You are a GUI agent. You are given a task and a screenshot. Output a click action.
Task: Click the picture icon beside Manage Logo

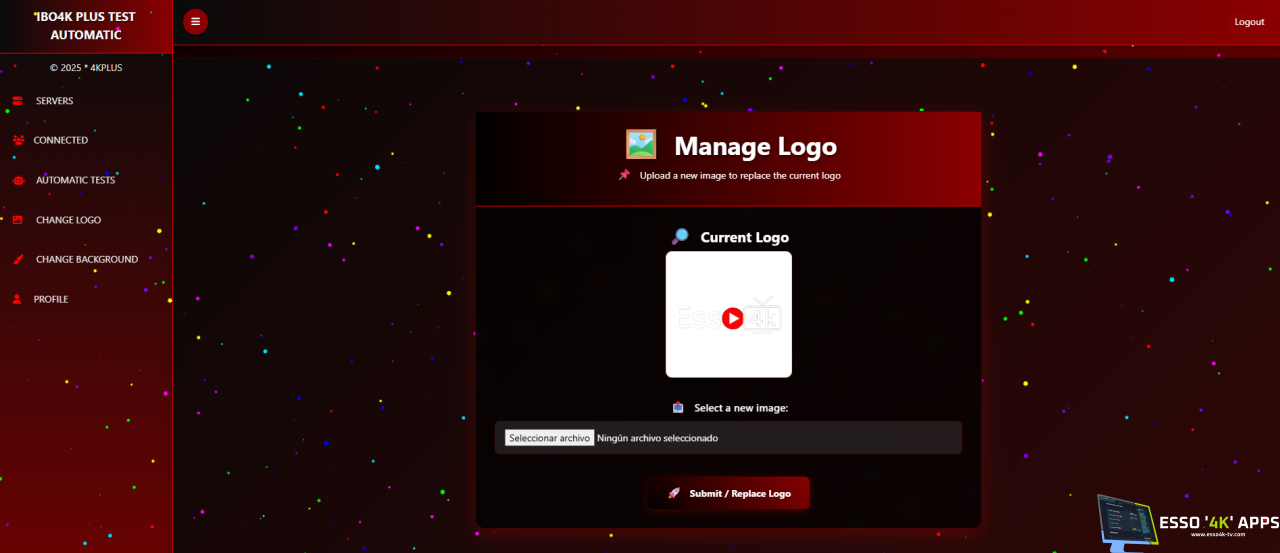click(641, 145)
